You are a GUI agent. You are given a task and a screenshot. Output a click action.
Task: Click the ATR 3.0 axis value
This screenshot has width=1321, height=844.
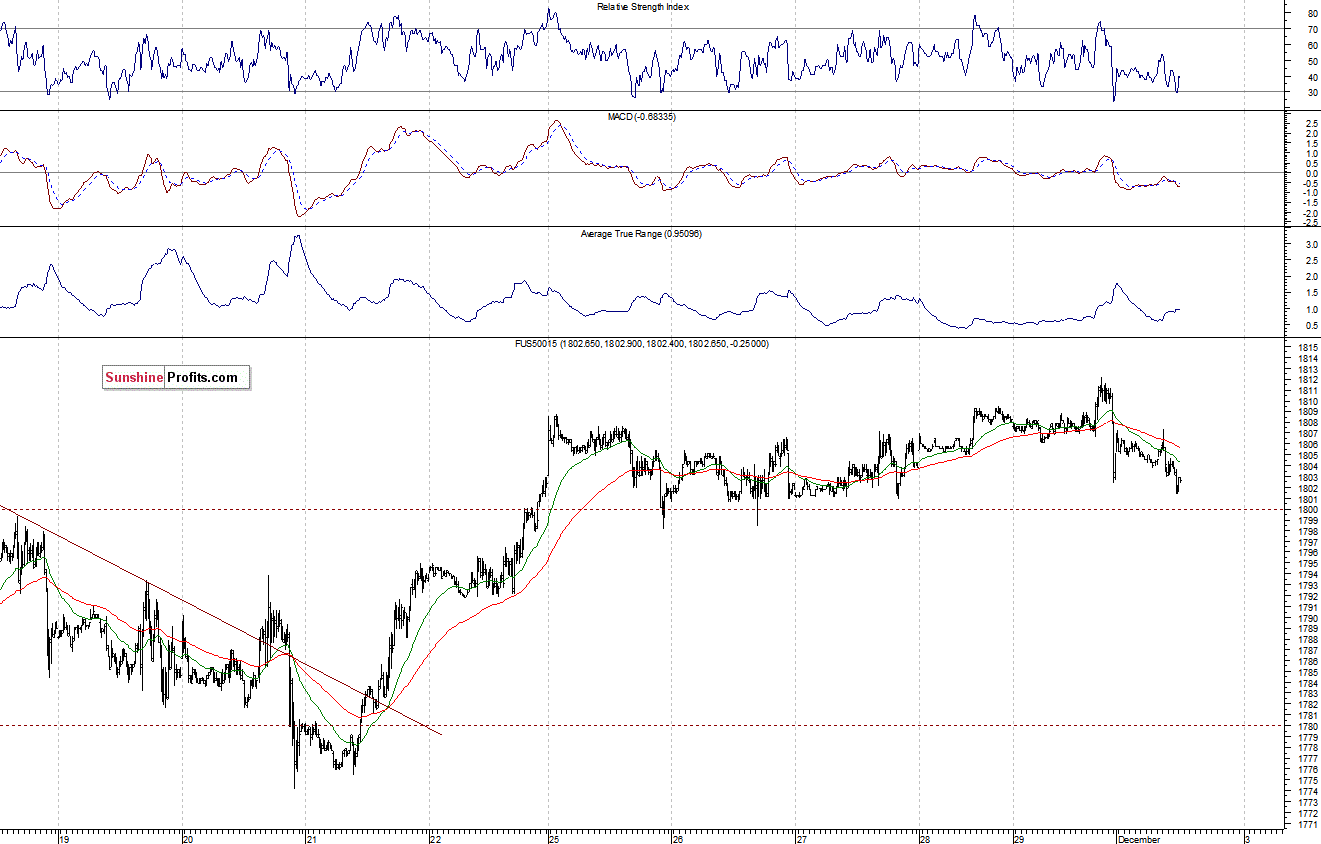tap(1310, 244)
